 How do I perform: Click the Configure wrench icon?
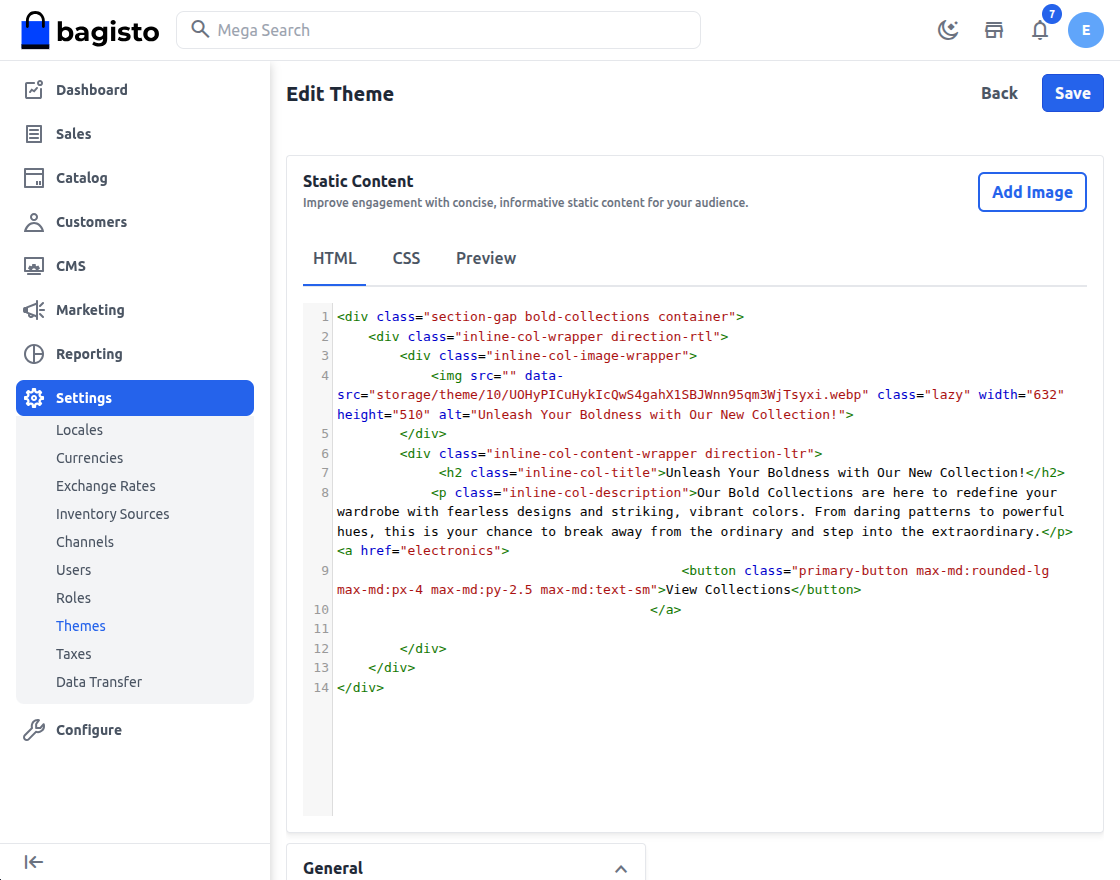pyautogui.click(x=34, y=730)
